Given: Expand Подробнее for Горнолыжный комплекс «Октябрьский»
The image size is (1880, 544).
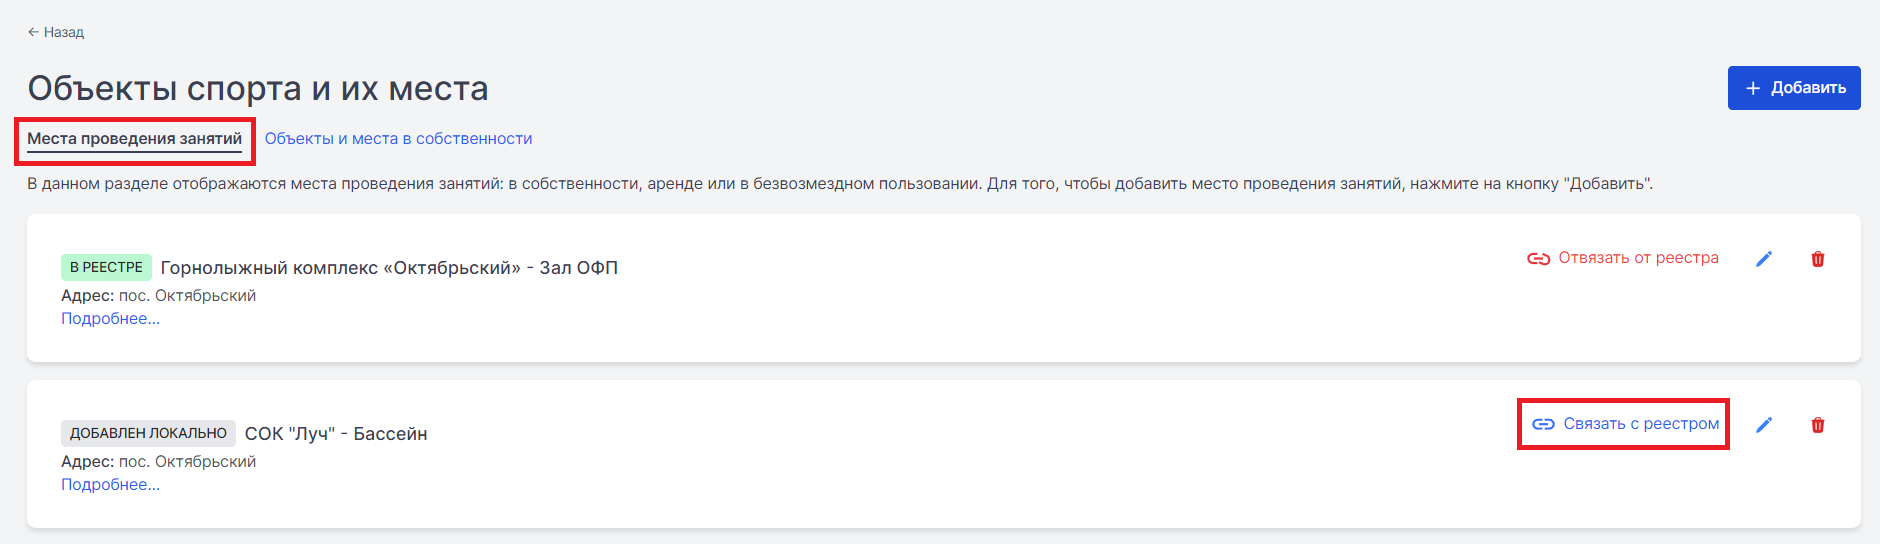Looking at the screenshot, I should (x=110, y=319).
